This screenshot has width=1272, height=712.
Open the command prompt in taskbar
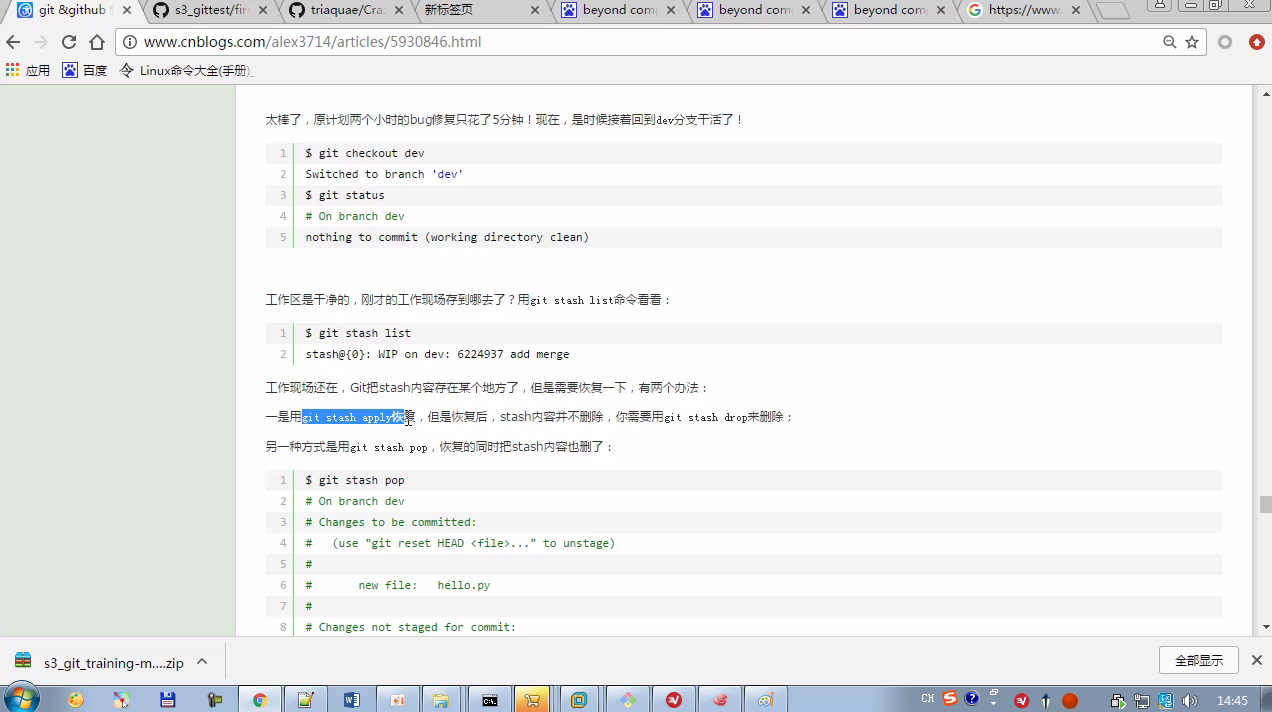(x=489, y=700)
